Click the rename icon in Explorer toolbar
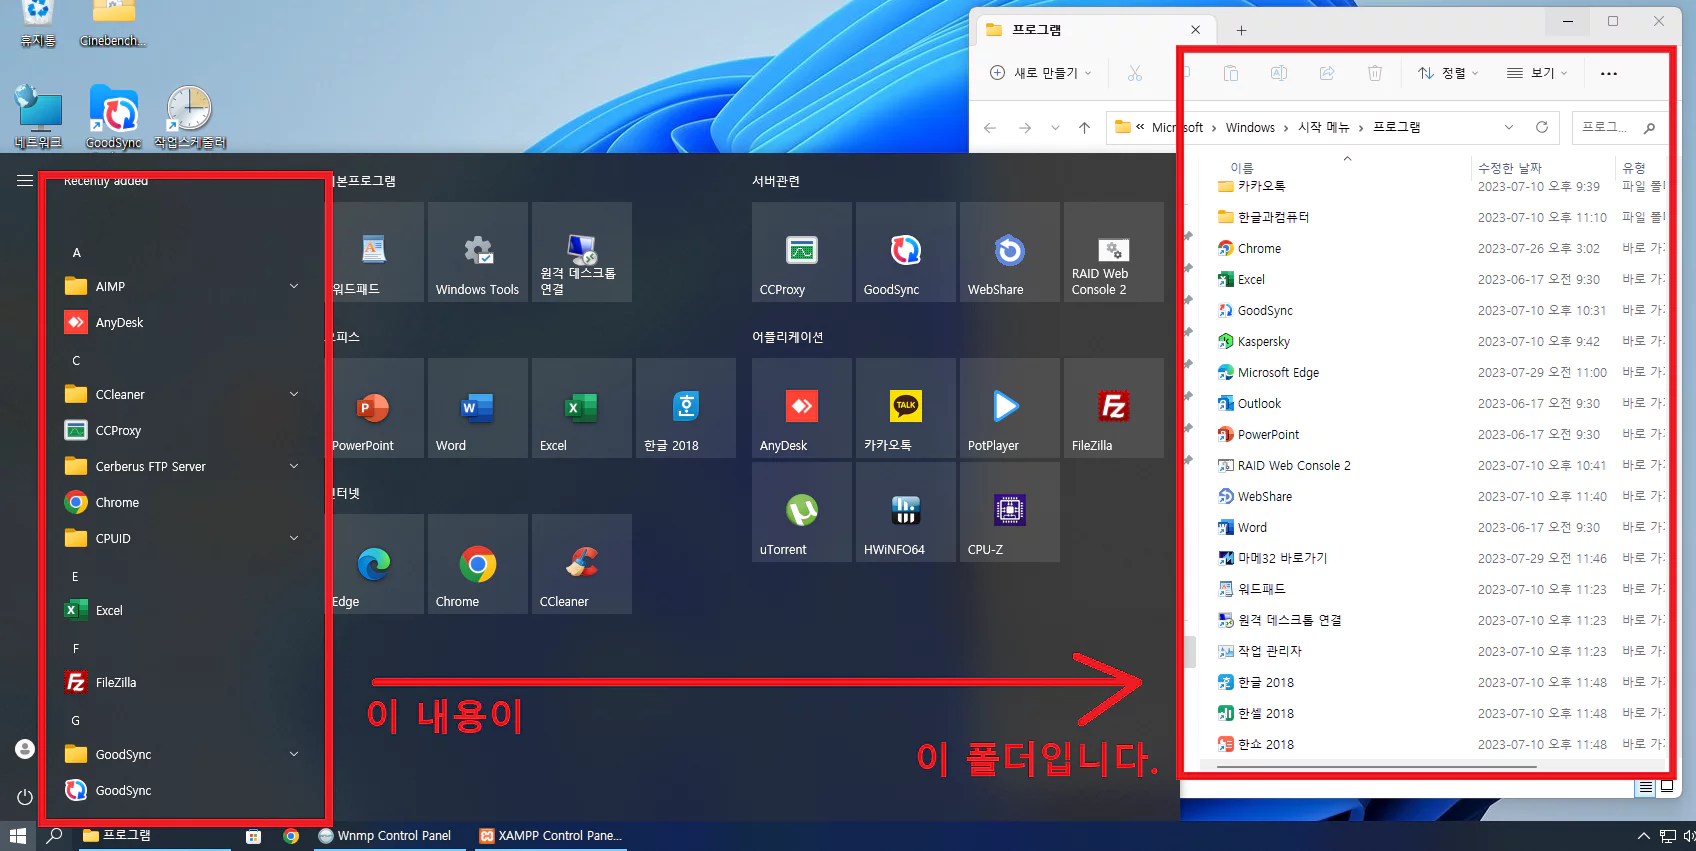The image size is (1696, 851). 1279,73
